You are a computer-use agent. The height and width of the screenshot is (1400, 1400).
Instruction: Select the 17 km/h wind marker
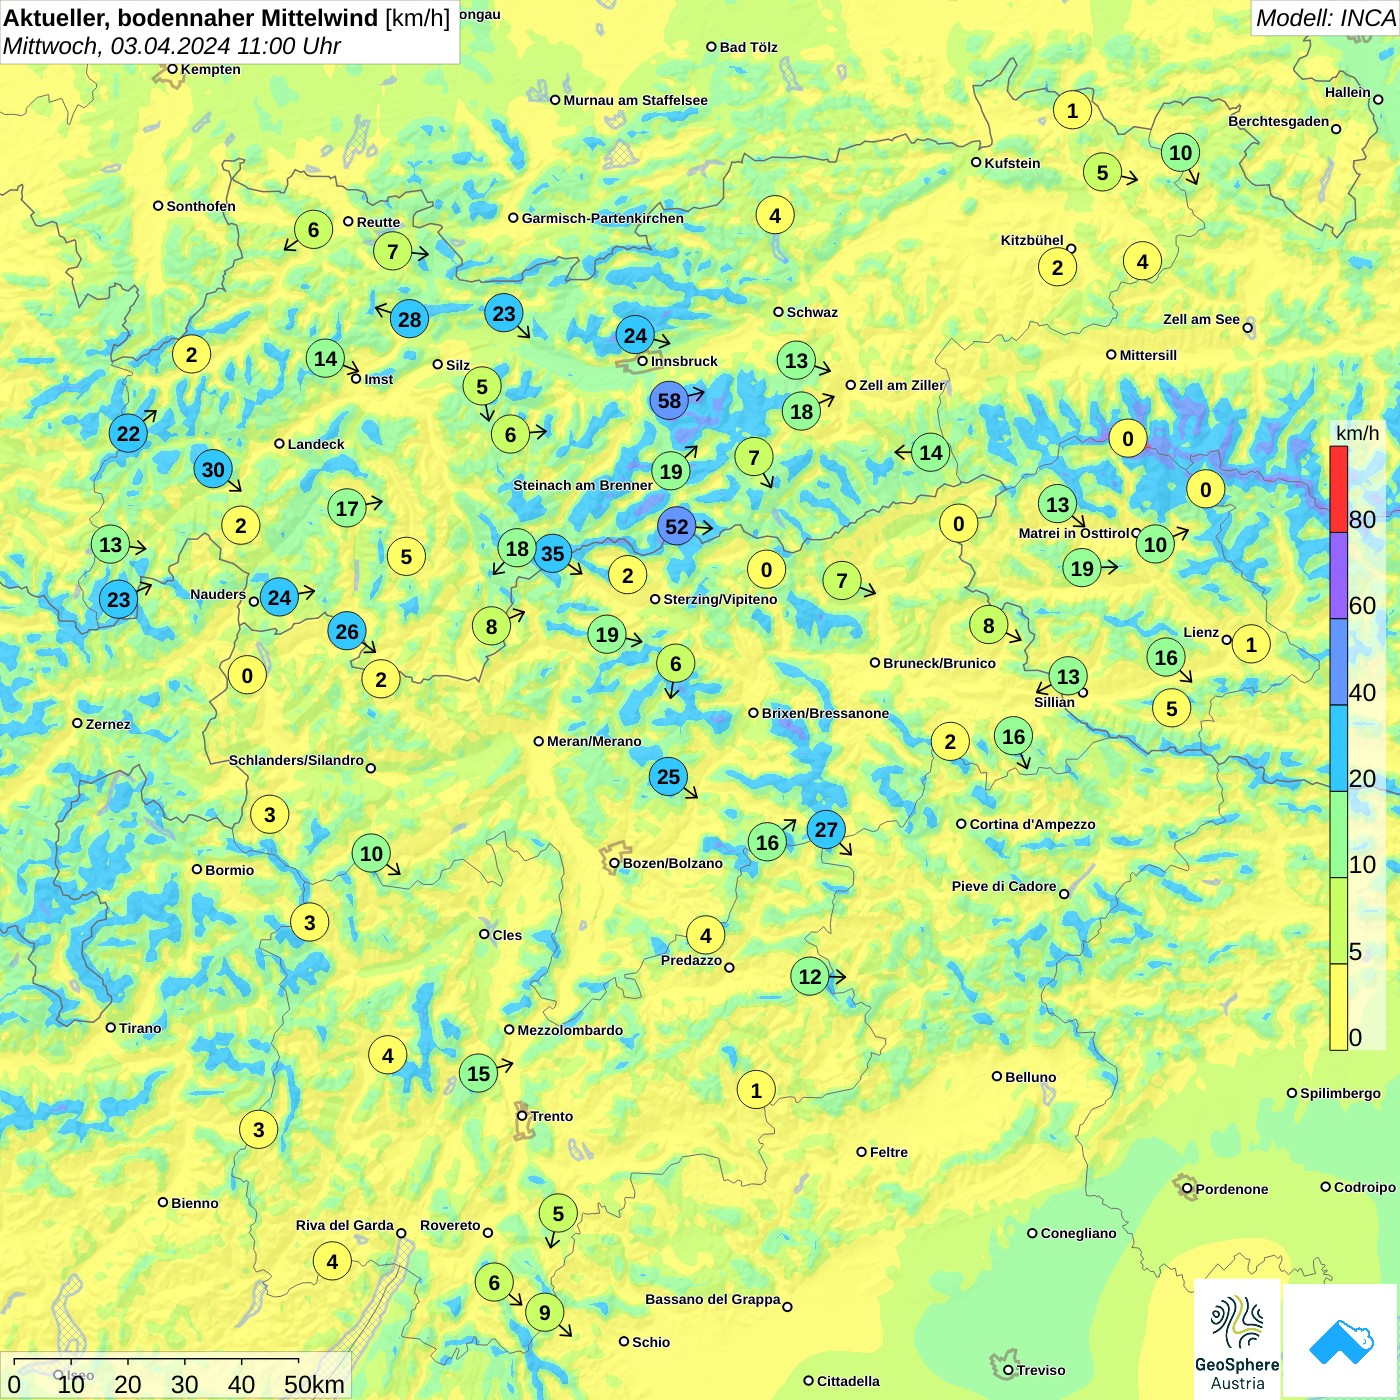(x=347, y=508)
